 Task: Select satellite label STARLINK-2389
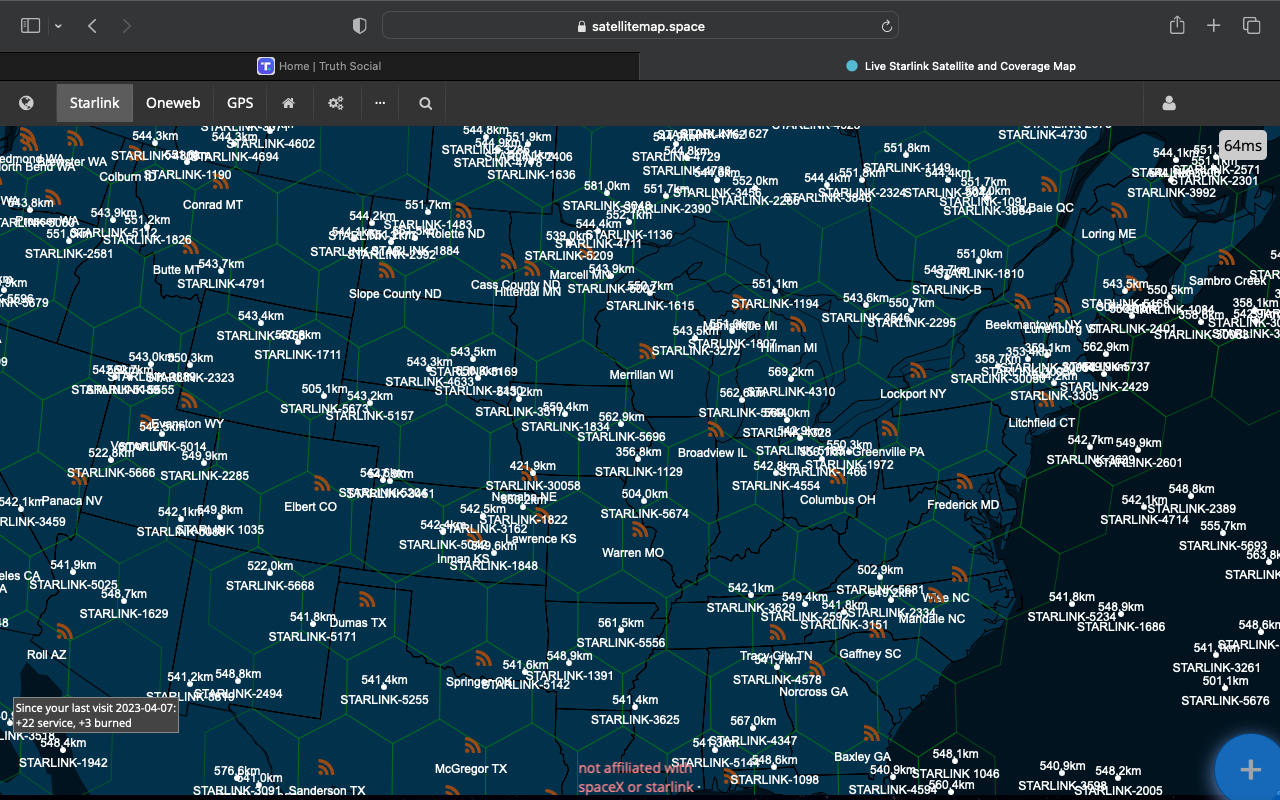tap(1192, 509)
